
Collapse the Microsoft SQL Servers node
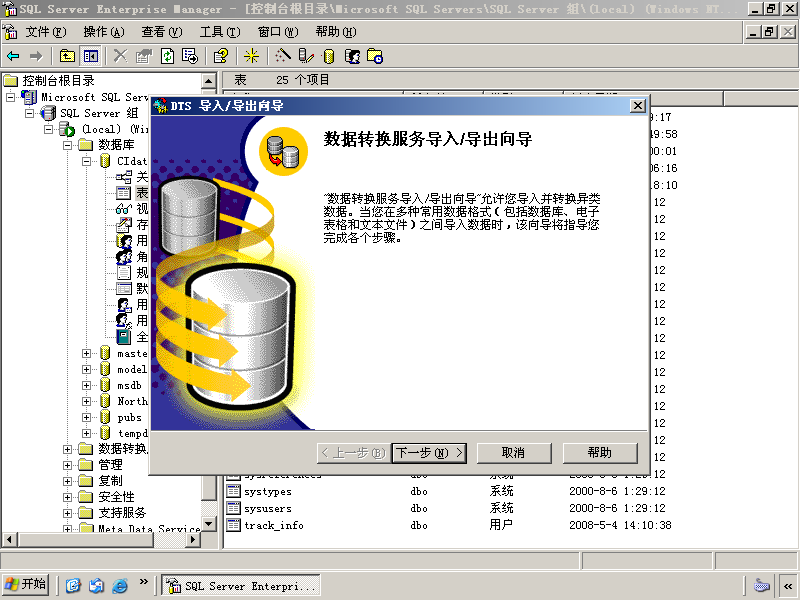coord(11,97)
